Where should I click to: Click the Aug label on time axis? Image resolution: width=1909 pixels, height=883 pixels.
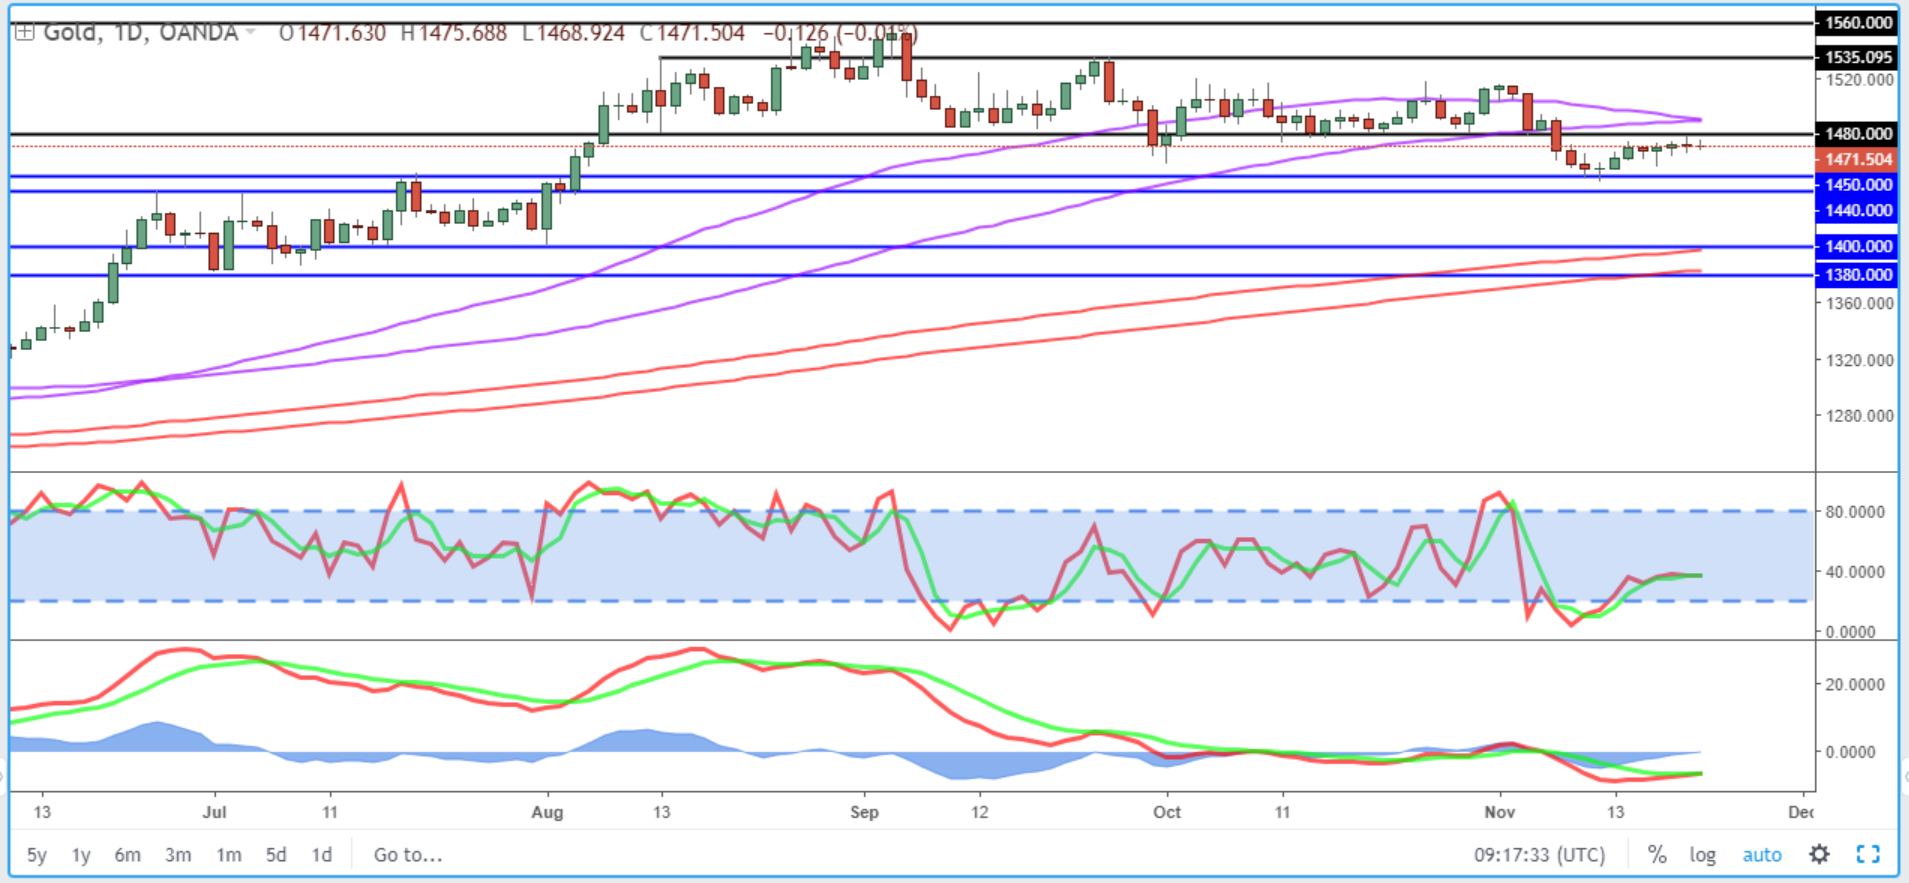pyautogui.click(x=547, y=812)
